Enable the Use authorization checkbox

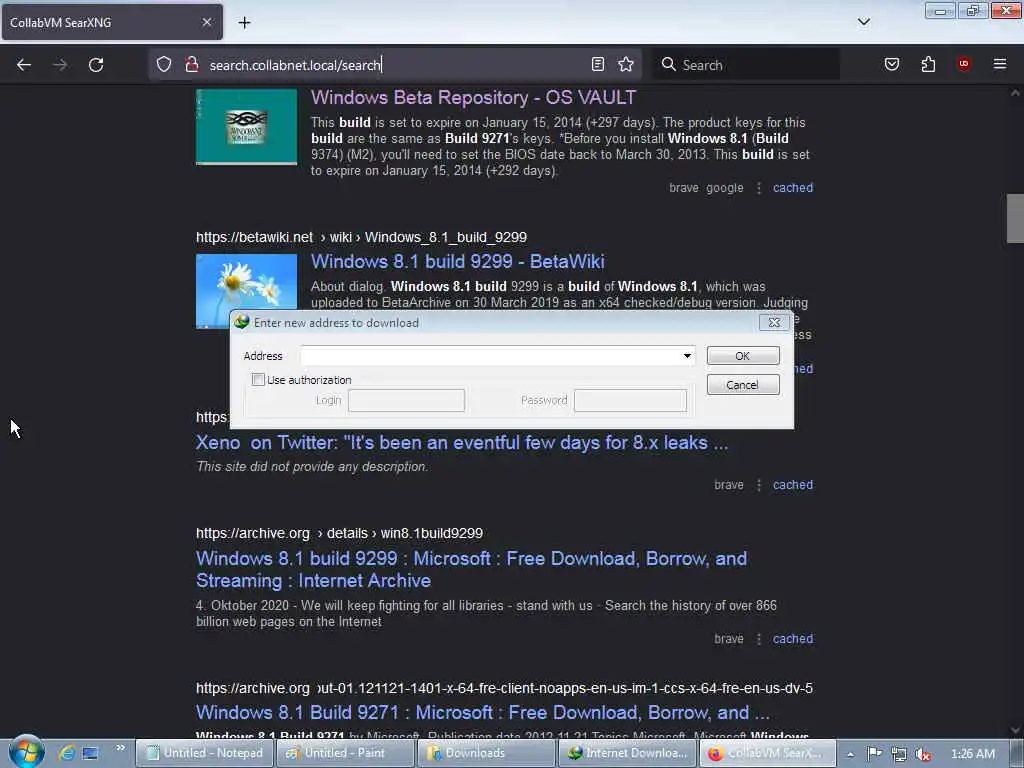click(x=258, y=379)
